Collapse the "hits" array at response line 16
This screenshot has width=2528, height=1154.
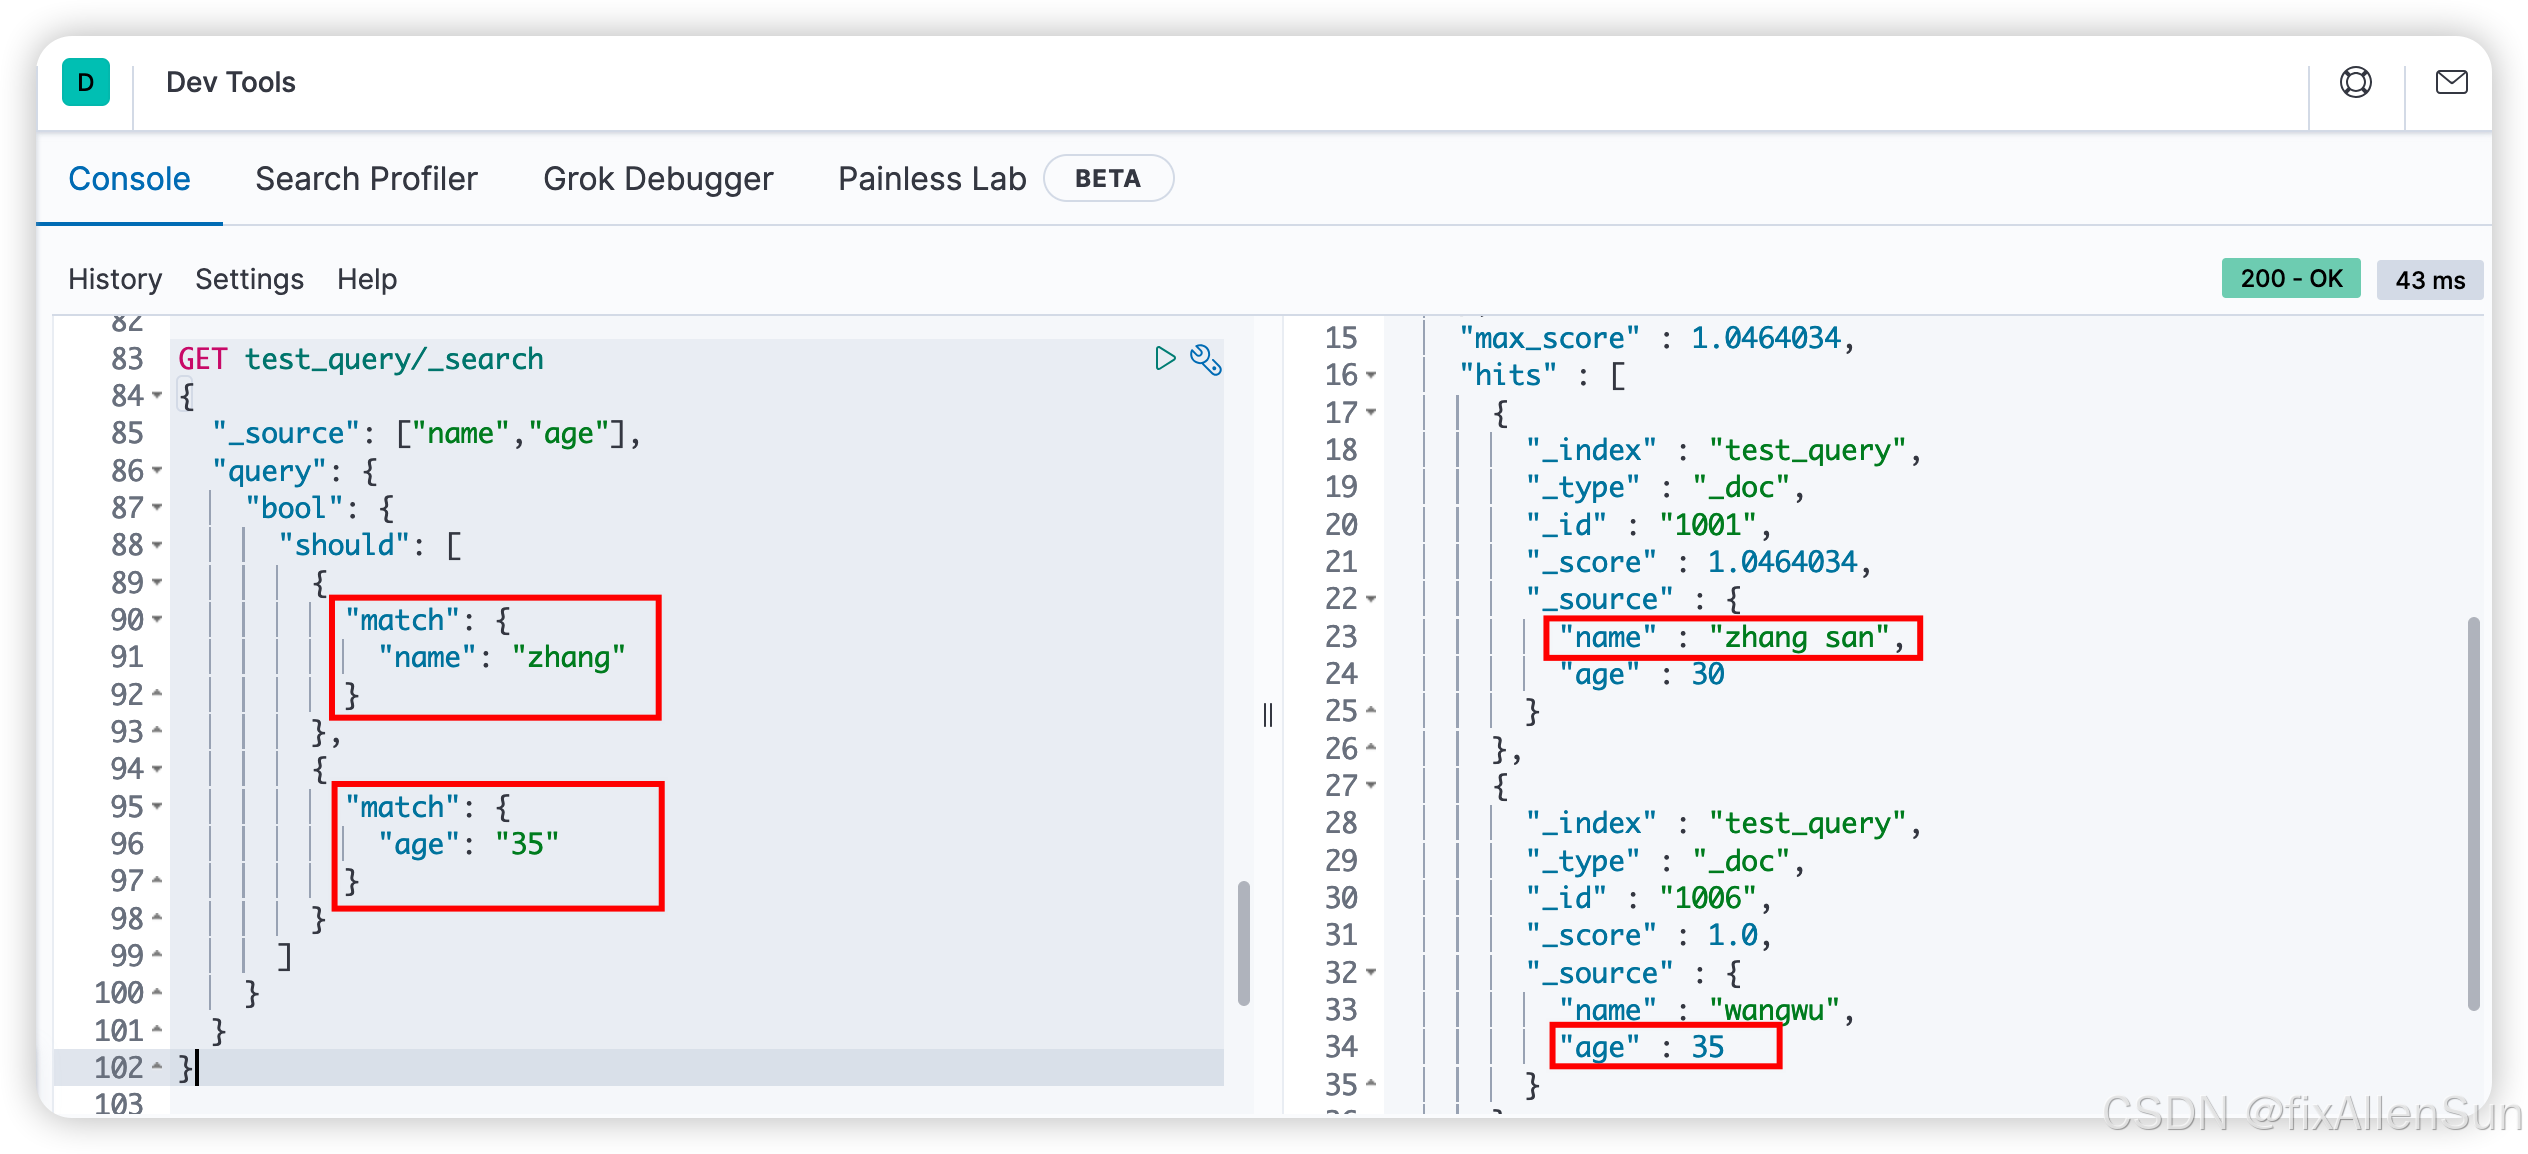click(x=1371, y=376)
